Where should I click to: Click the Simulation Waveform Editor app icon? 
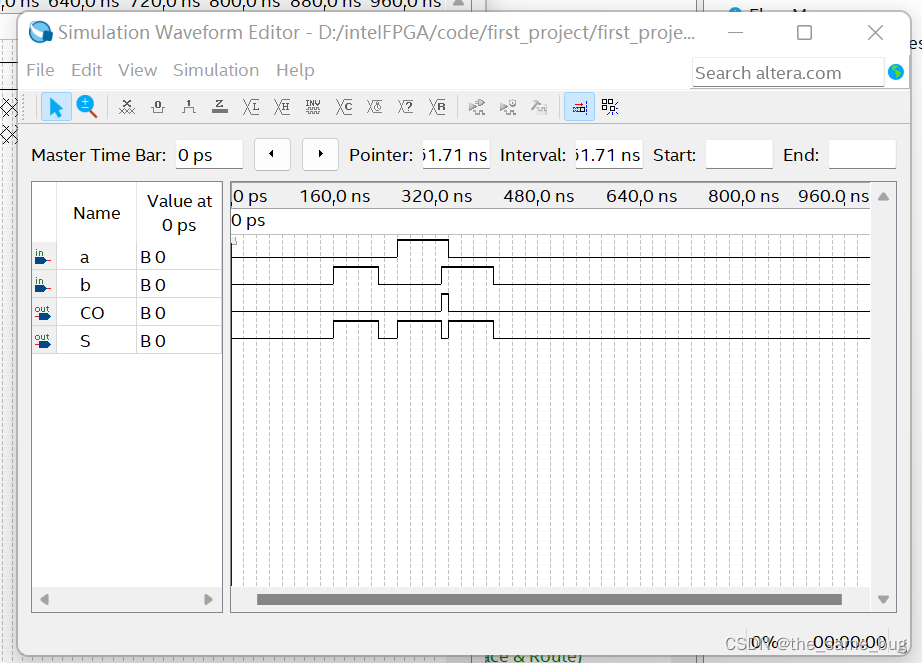pos(41,32)
